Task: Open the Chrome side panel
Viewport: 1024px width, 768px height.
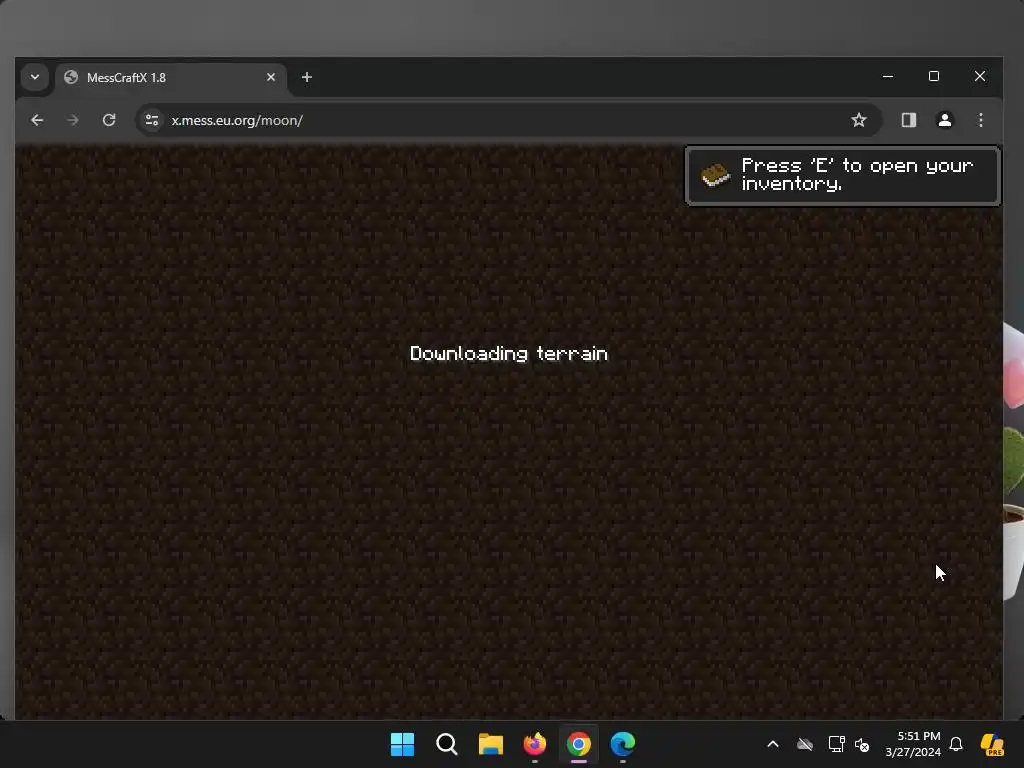Action: coord(908,120)
